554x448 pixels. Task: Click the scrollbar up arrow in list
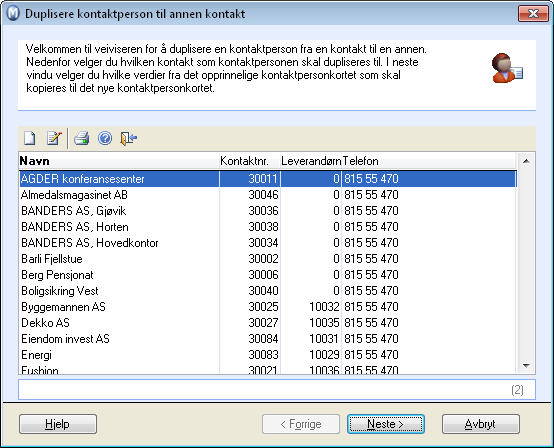(x=526, y=161)
